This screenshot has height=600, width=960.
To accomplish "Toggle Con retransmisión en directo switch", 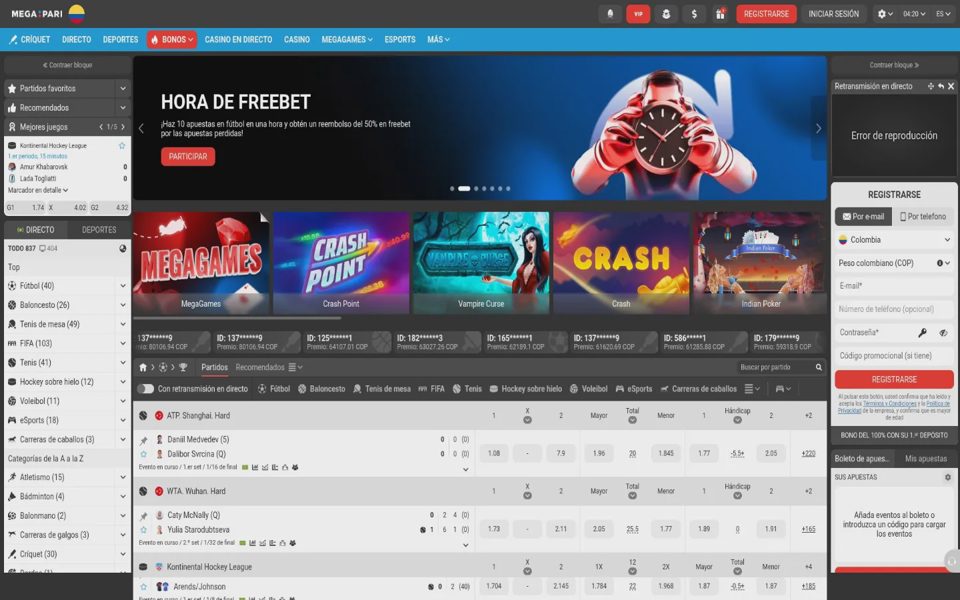I will coord(146,389).
